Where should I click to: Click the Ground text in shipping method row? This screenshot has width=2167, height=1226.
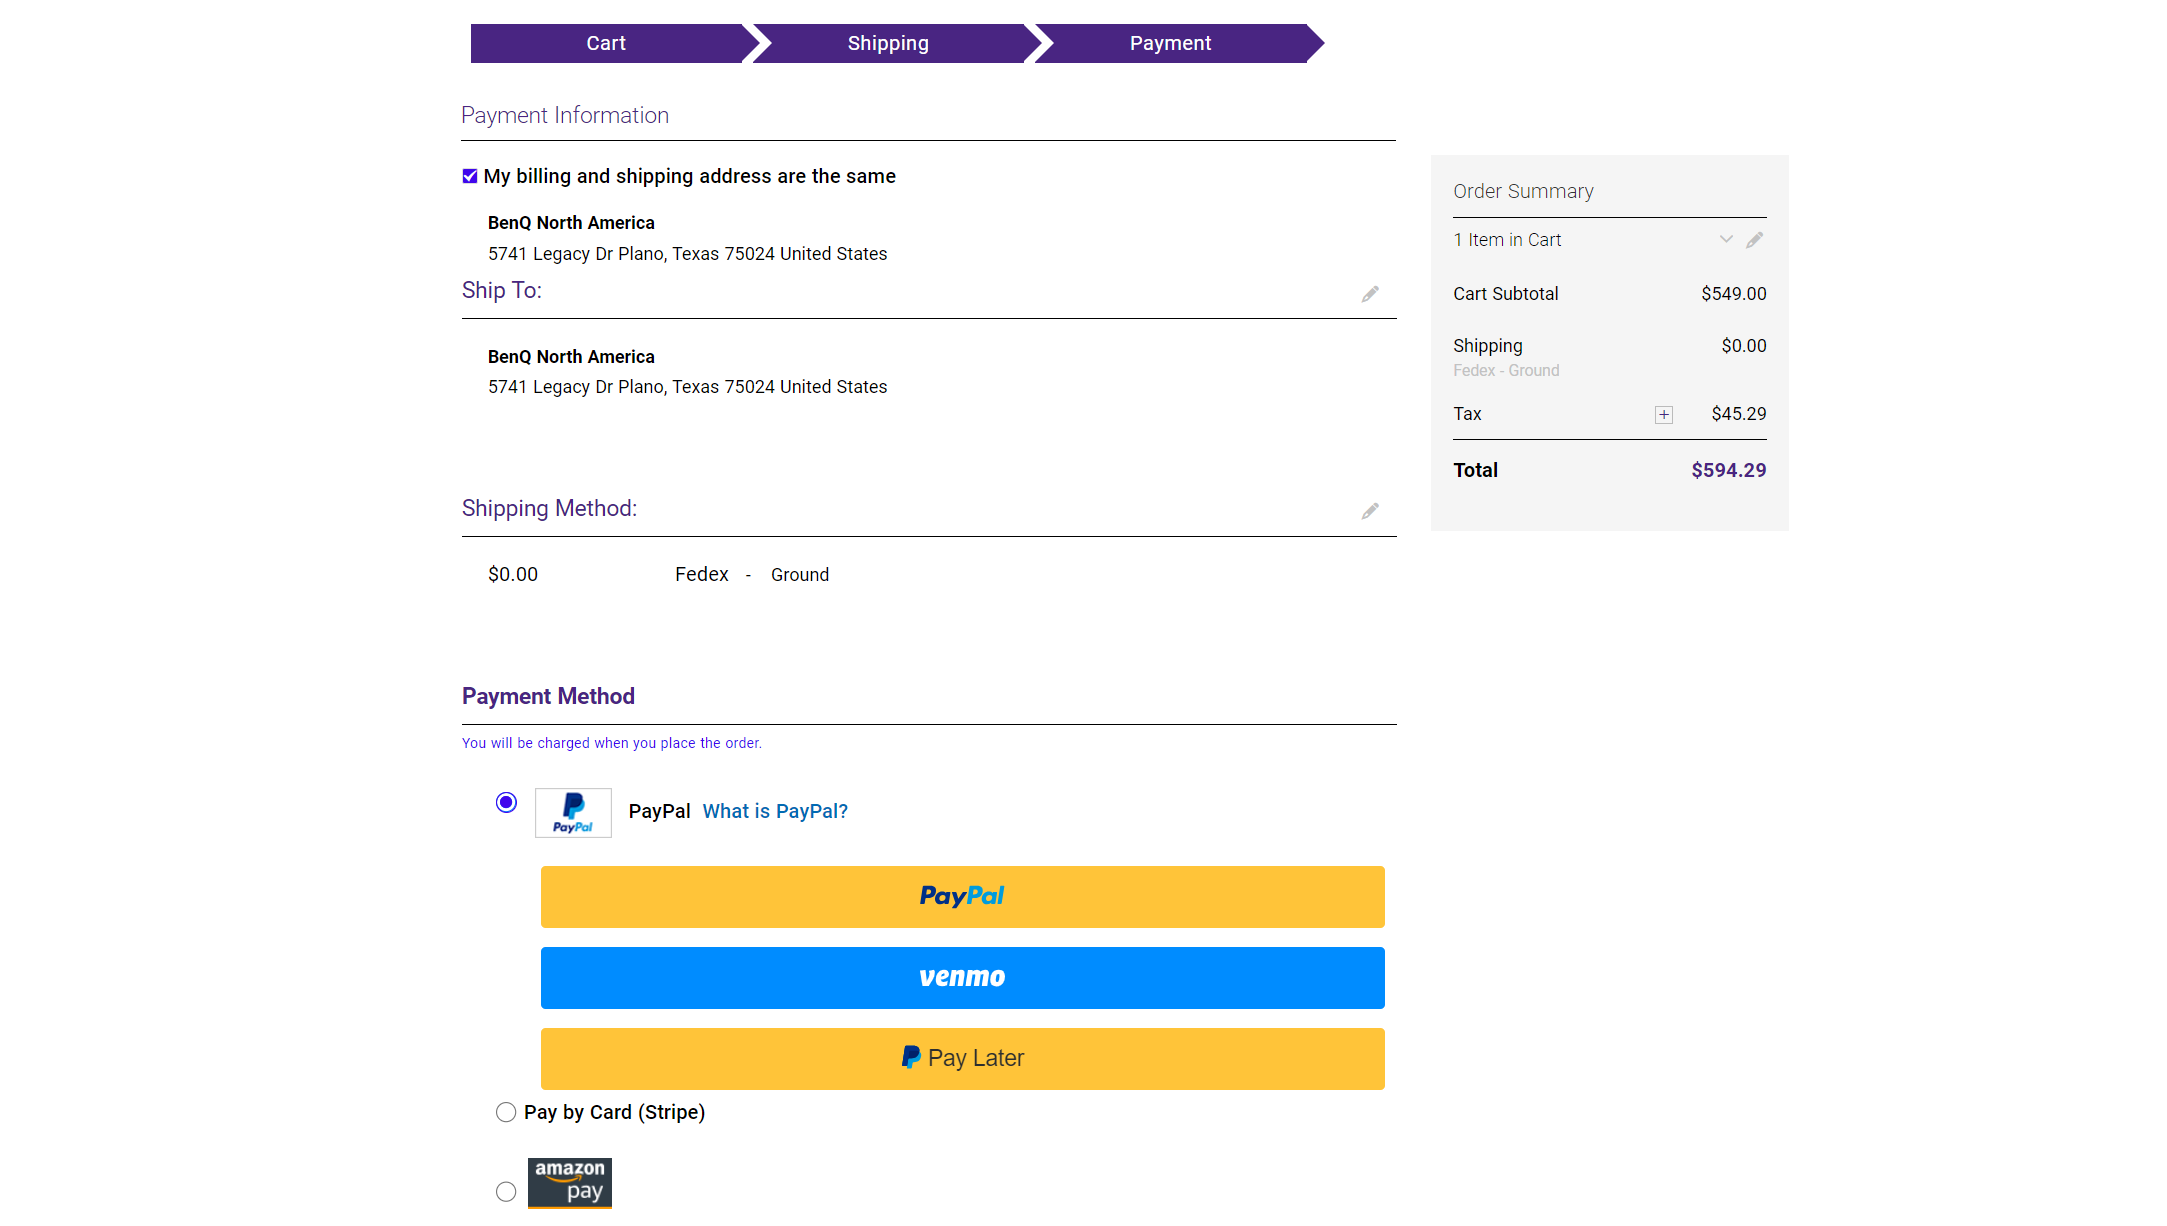800,575
